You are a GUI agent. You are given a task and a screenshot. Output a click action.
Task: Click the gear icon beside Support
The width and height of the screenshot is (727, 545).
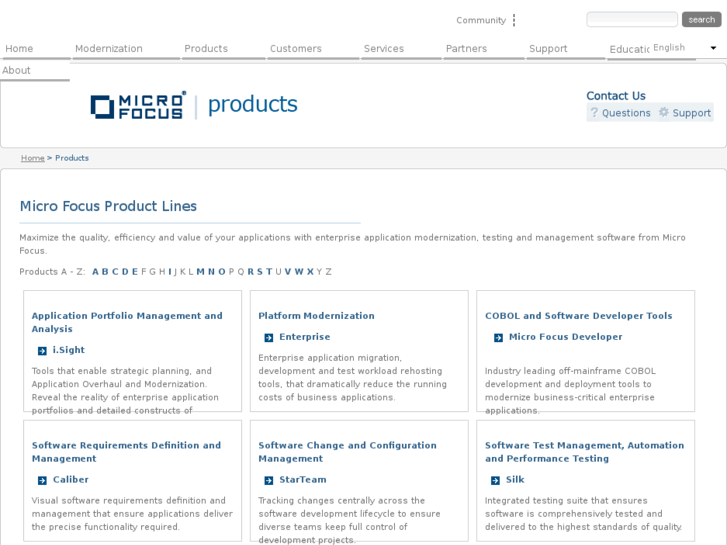[x=664, y=112]
